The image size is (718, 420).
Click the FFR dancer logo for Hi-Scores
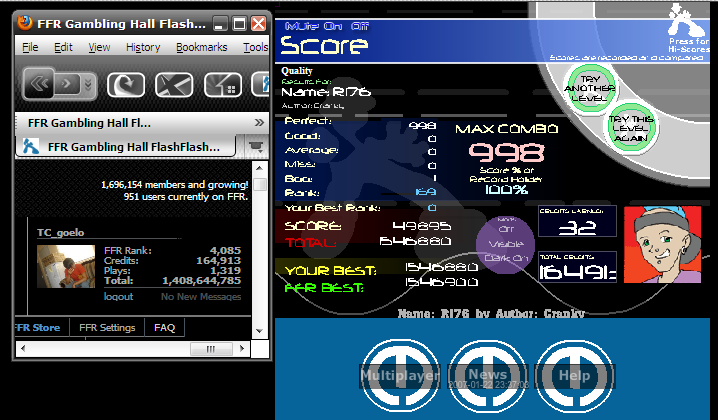click(685, 21)
